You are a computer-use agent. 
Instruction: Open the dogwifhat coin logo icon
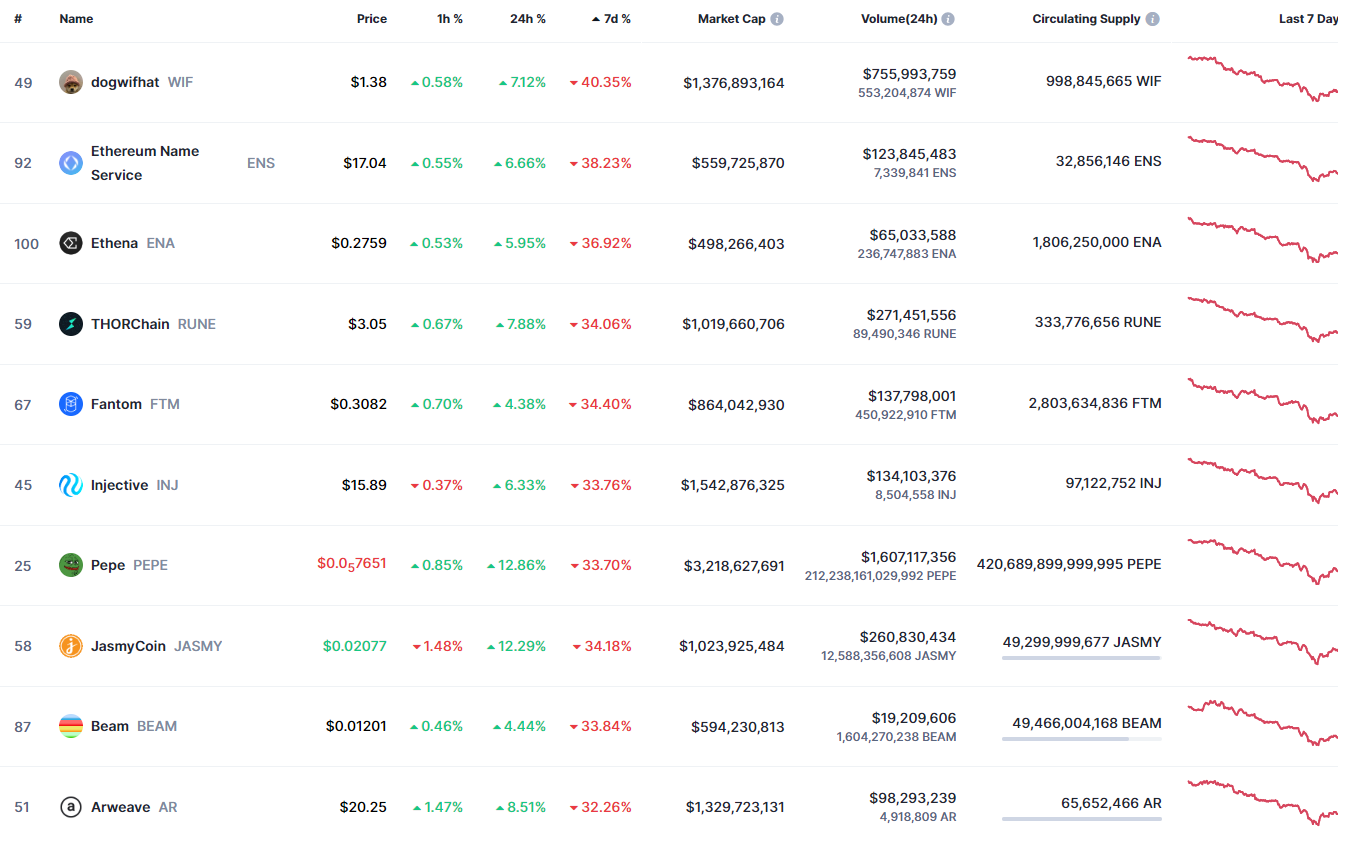(x=71, y=82)
